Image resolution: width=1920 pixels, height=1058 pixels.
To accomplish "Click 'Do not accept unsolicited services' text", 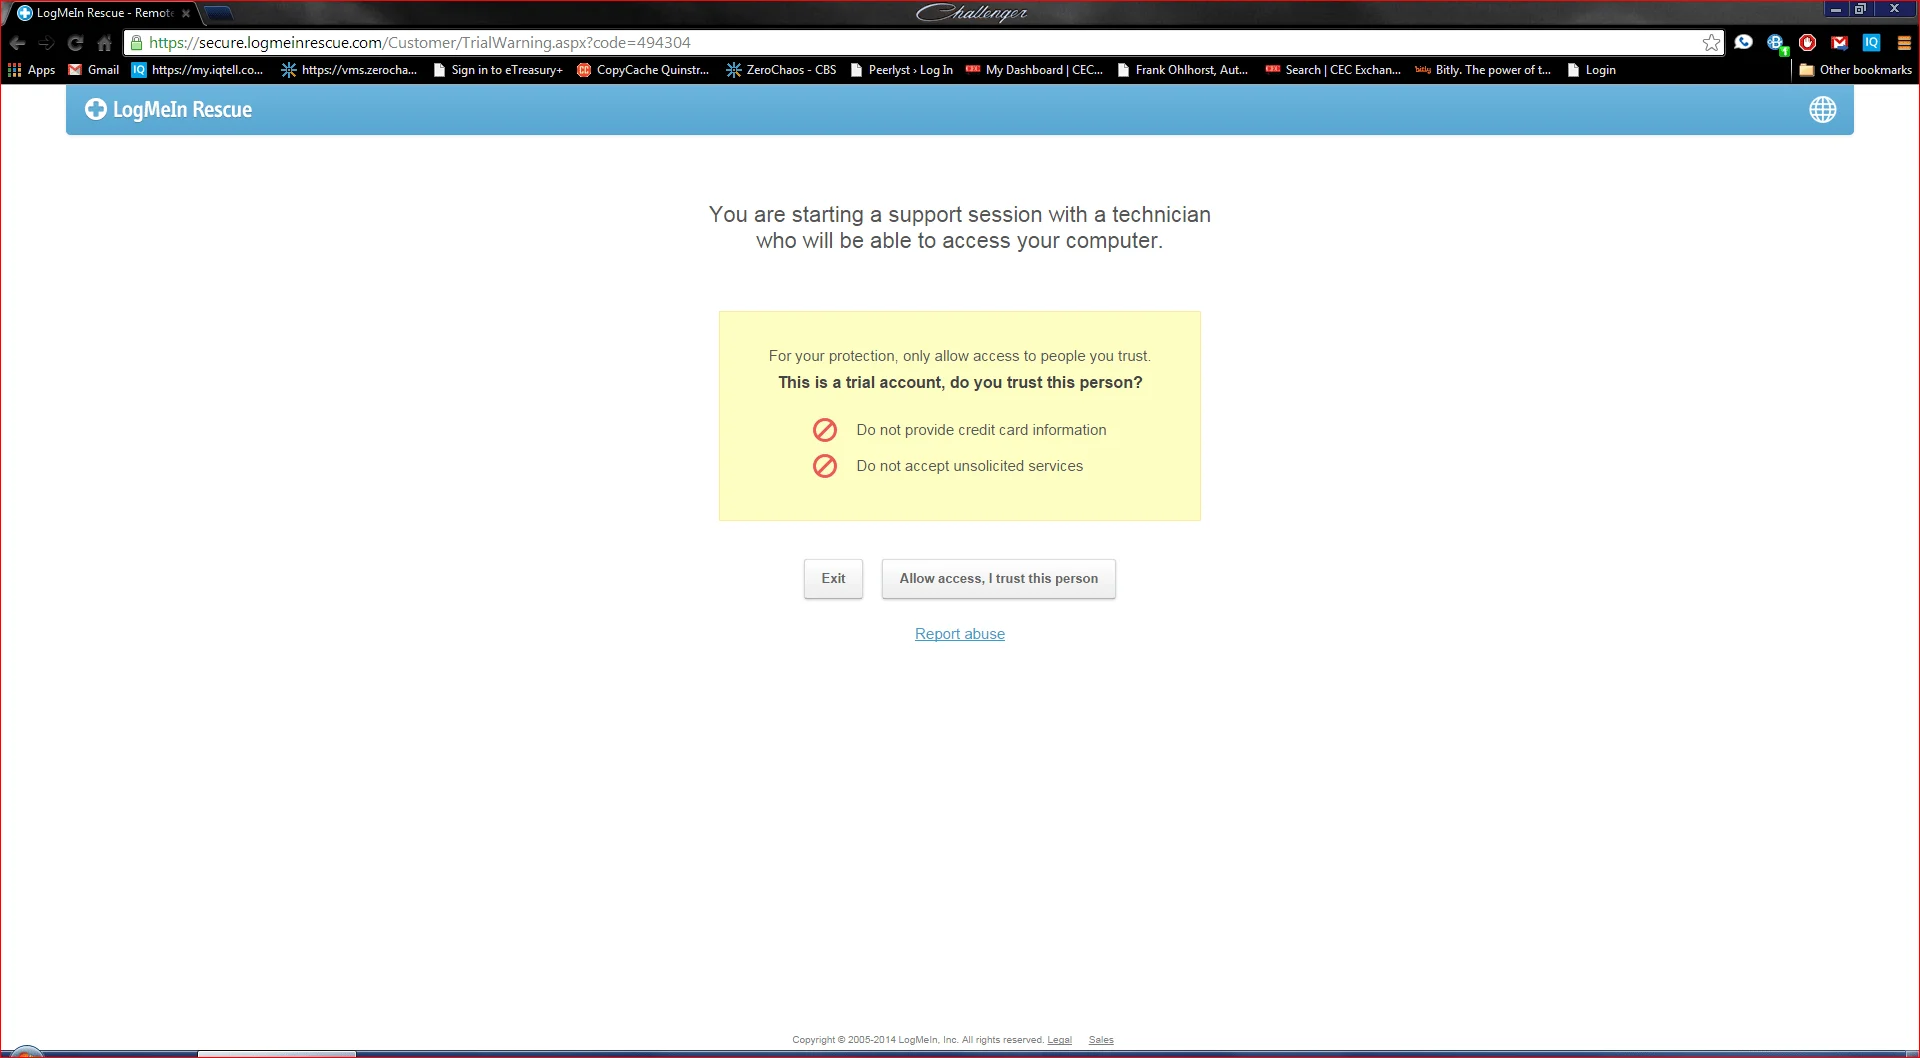I will pyautogui.click(x=969, y=466).
